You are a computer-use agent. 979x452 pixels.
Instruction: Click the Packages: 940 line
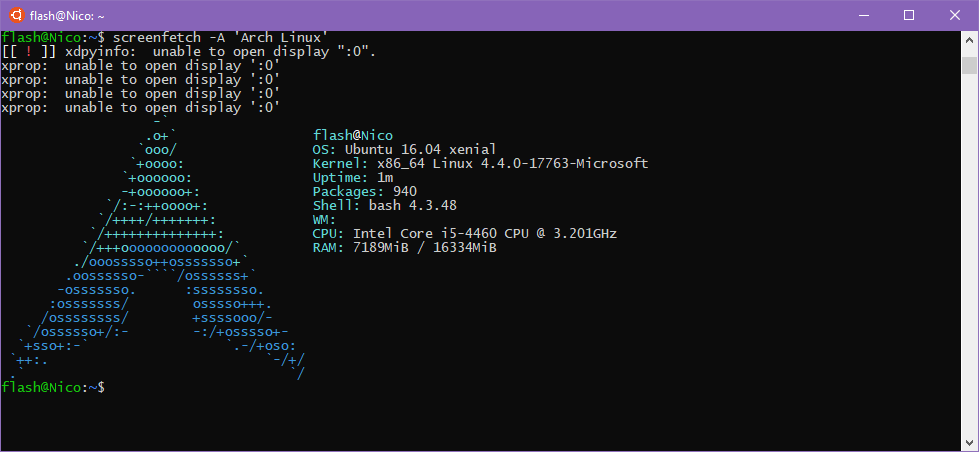click(365, 192)
